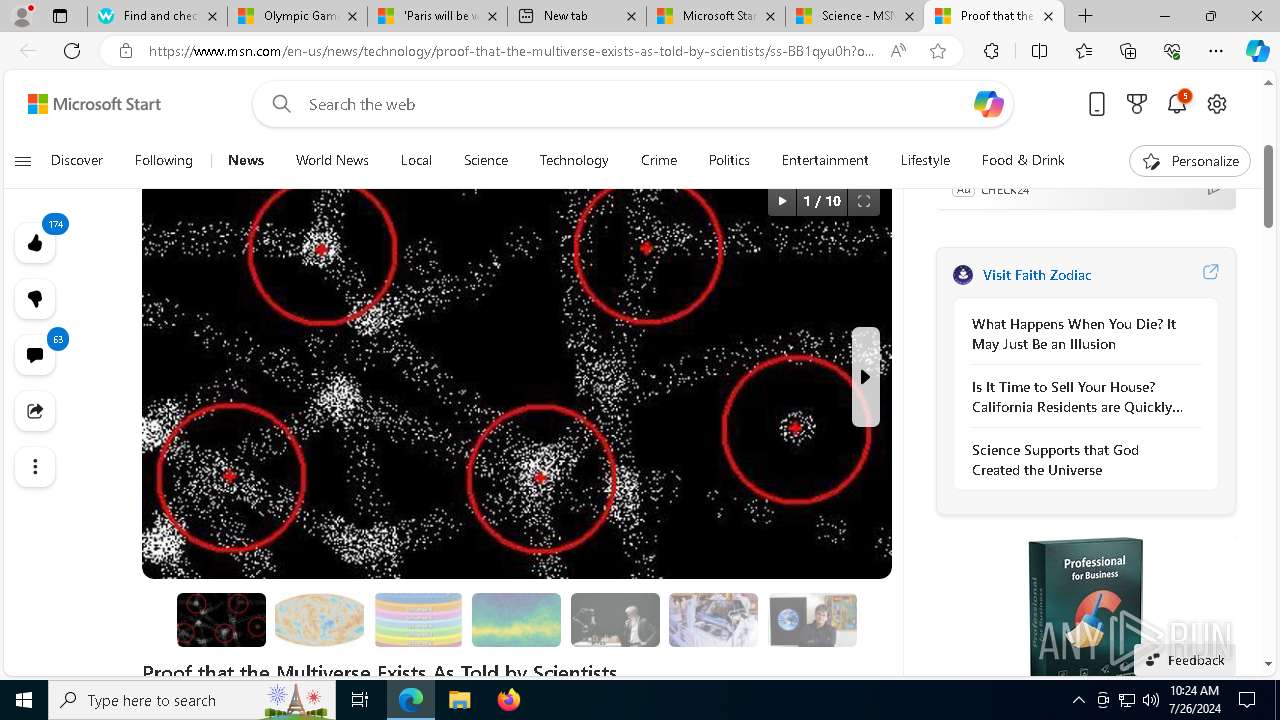Open Following section

pos(164,160)
